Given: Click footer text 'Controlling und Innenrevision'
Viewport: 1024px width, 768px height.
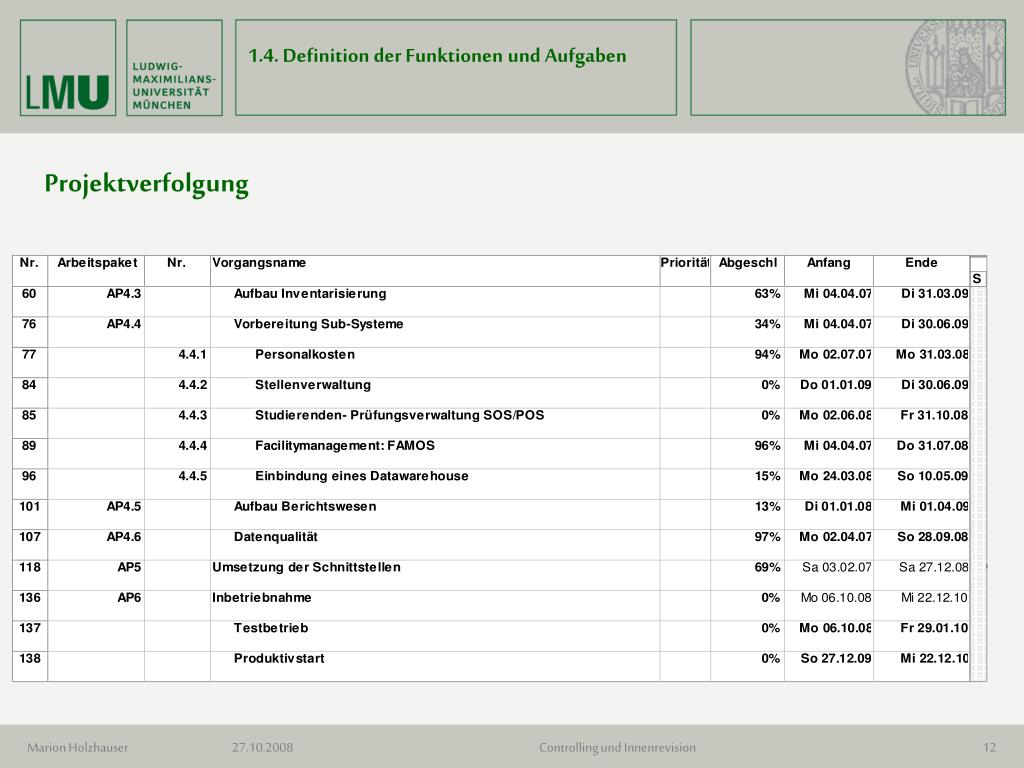Looking at the screenshot, I should tap(617, 748).
